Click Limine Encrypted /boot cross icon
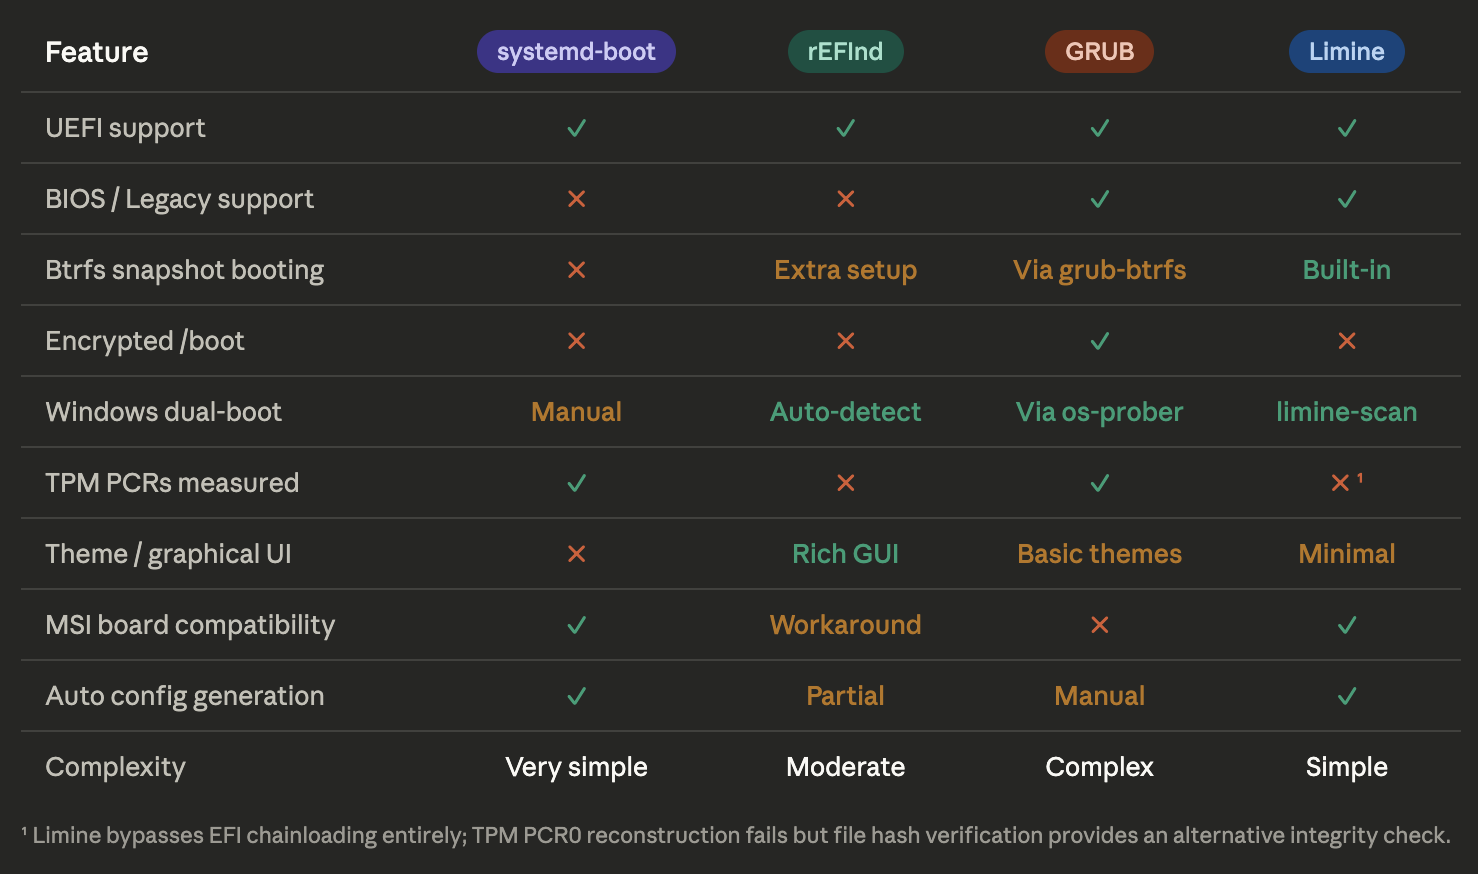1478x874 pixels. (x=1347, y=341)
